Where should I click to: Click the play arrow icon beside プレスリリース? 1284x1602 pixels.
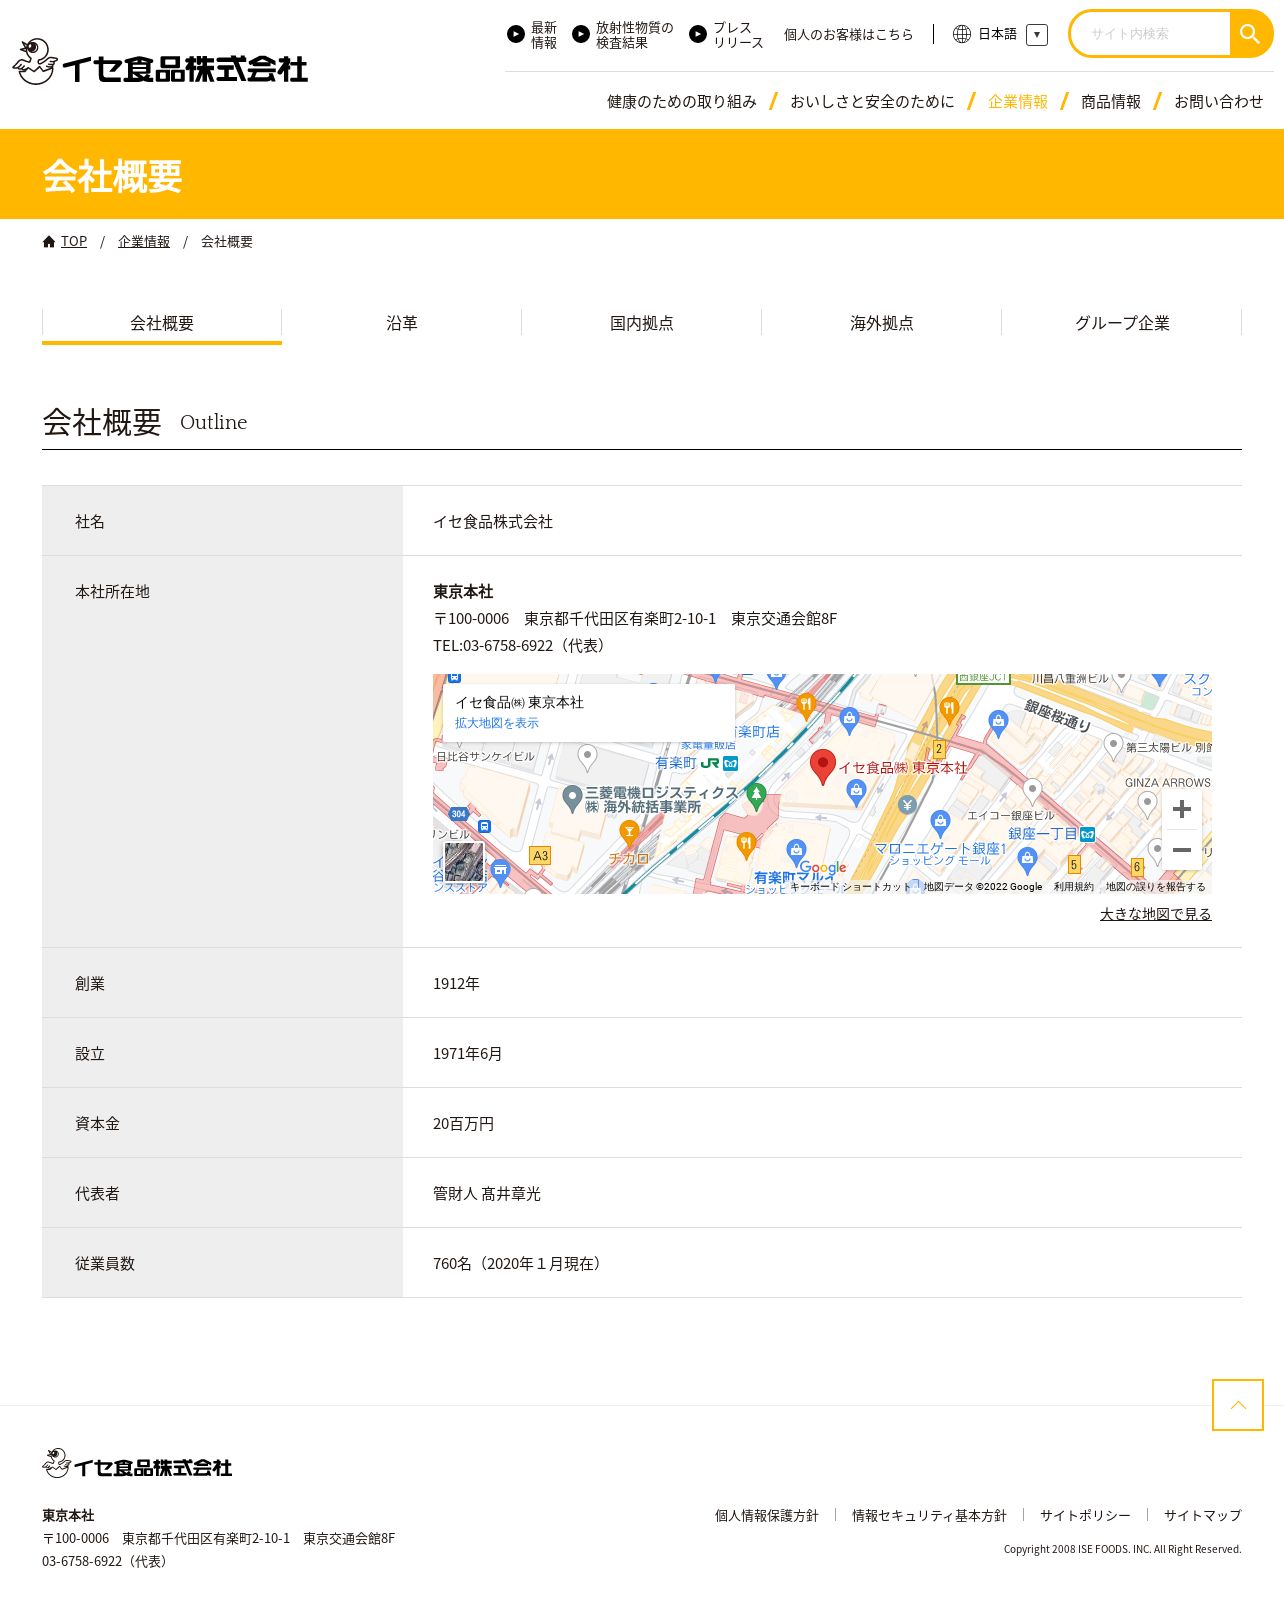698,34
